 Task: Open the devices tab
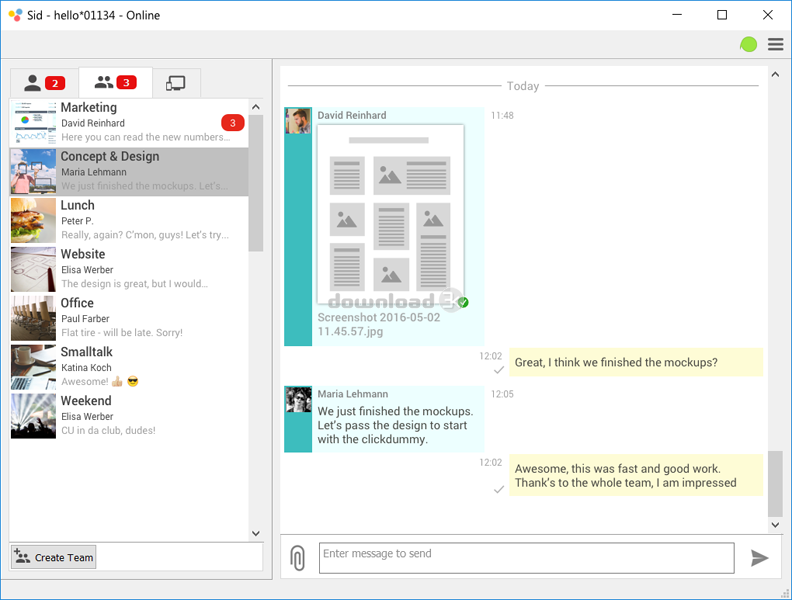[176, 83]
